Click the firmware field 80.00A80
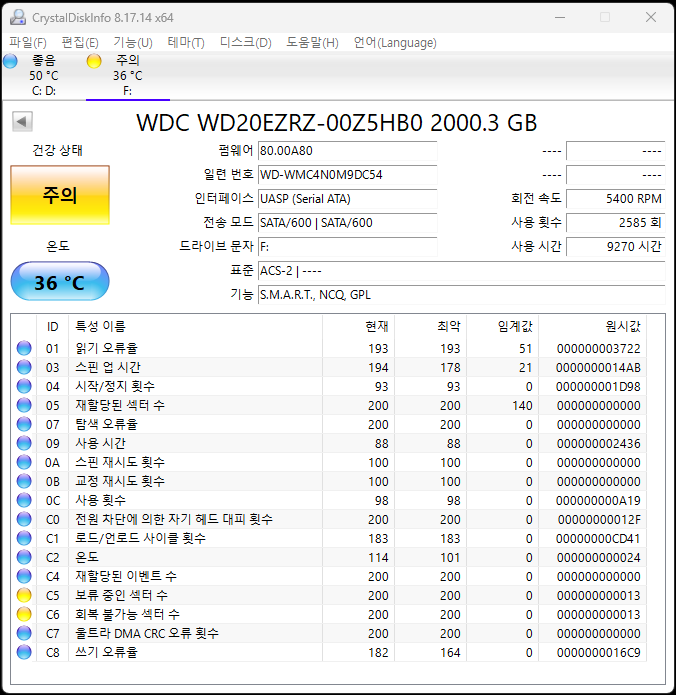This screenshot has height=695, width=676. coord(348,151)
